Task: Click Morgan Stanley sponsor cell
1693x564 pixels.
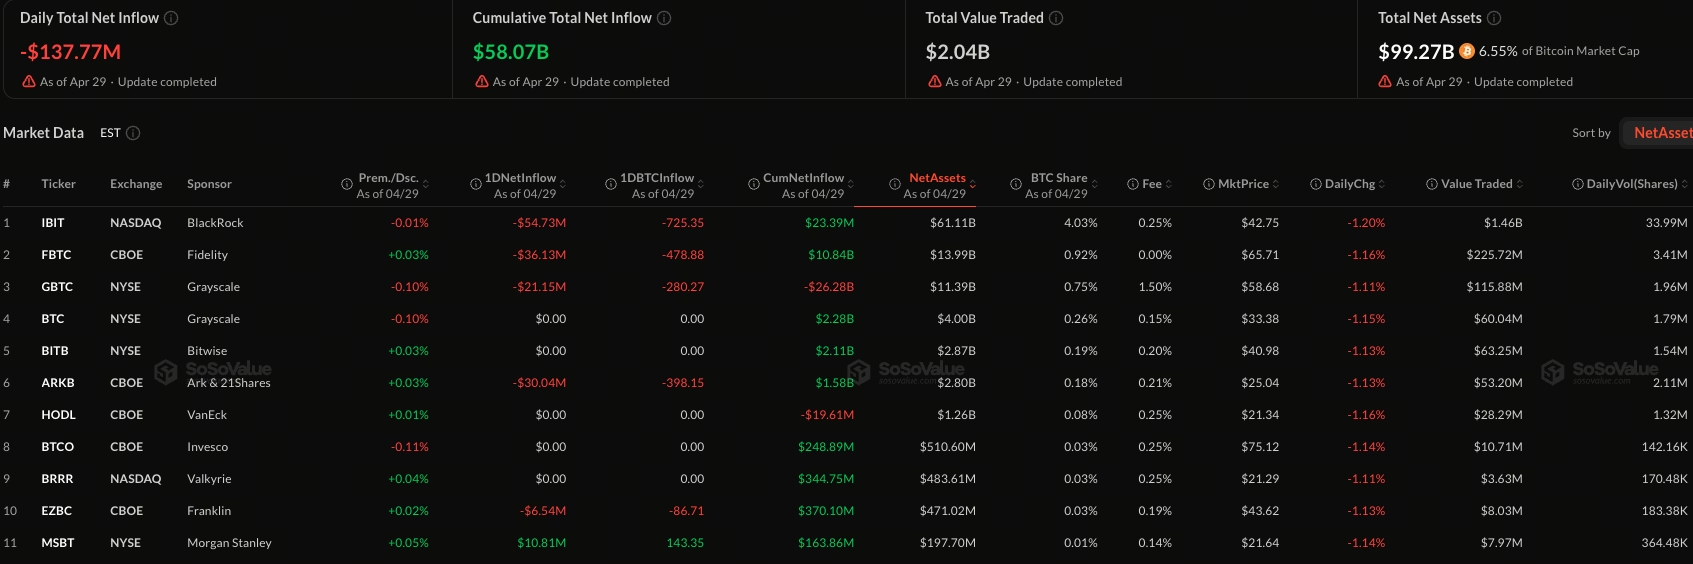Action: pyautogui.click(x=229, y=543)
